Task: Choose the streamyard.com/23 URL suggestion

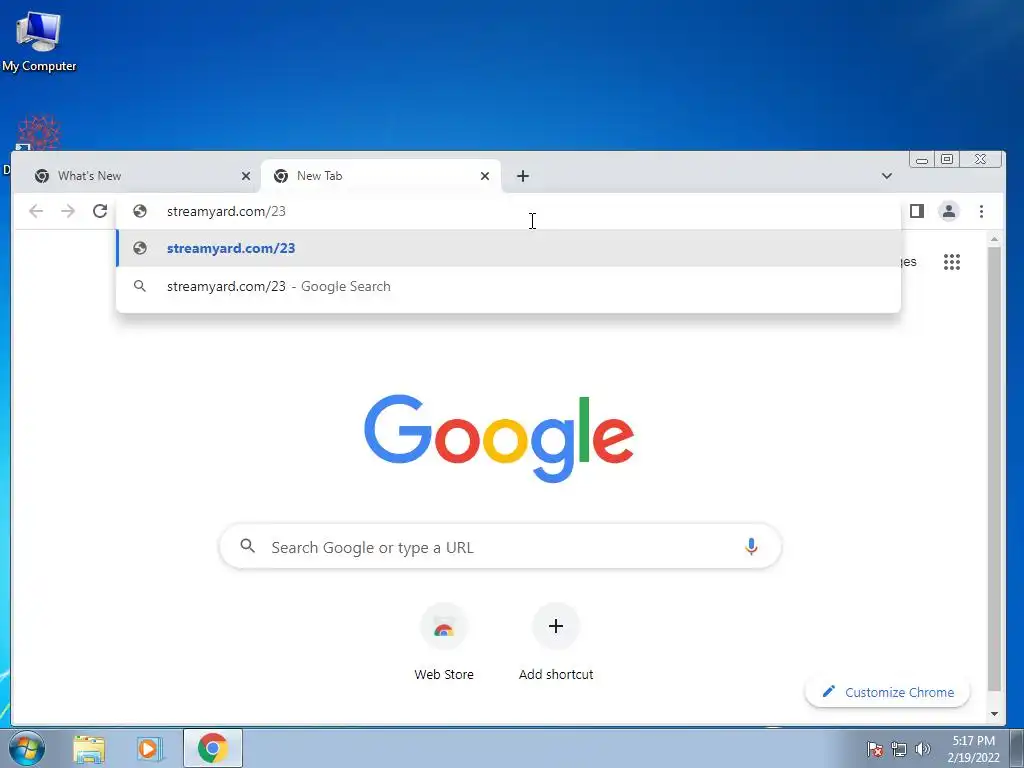Action: (508, 248)
